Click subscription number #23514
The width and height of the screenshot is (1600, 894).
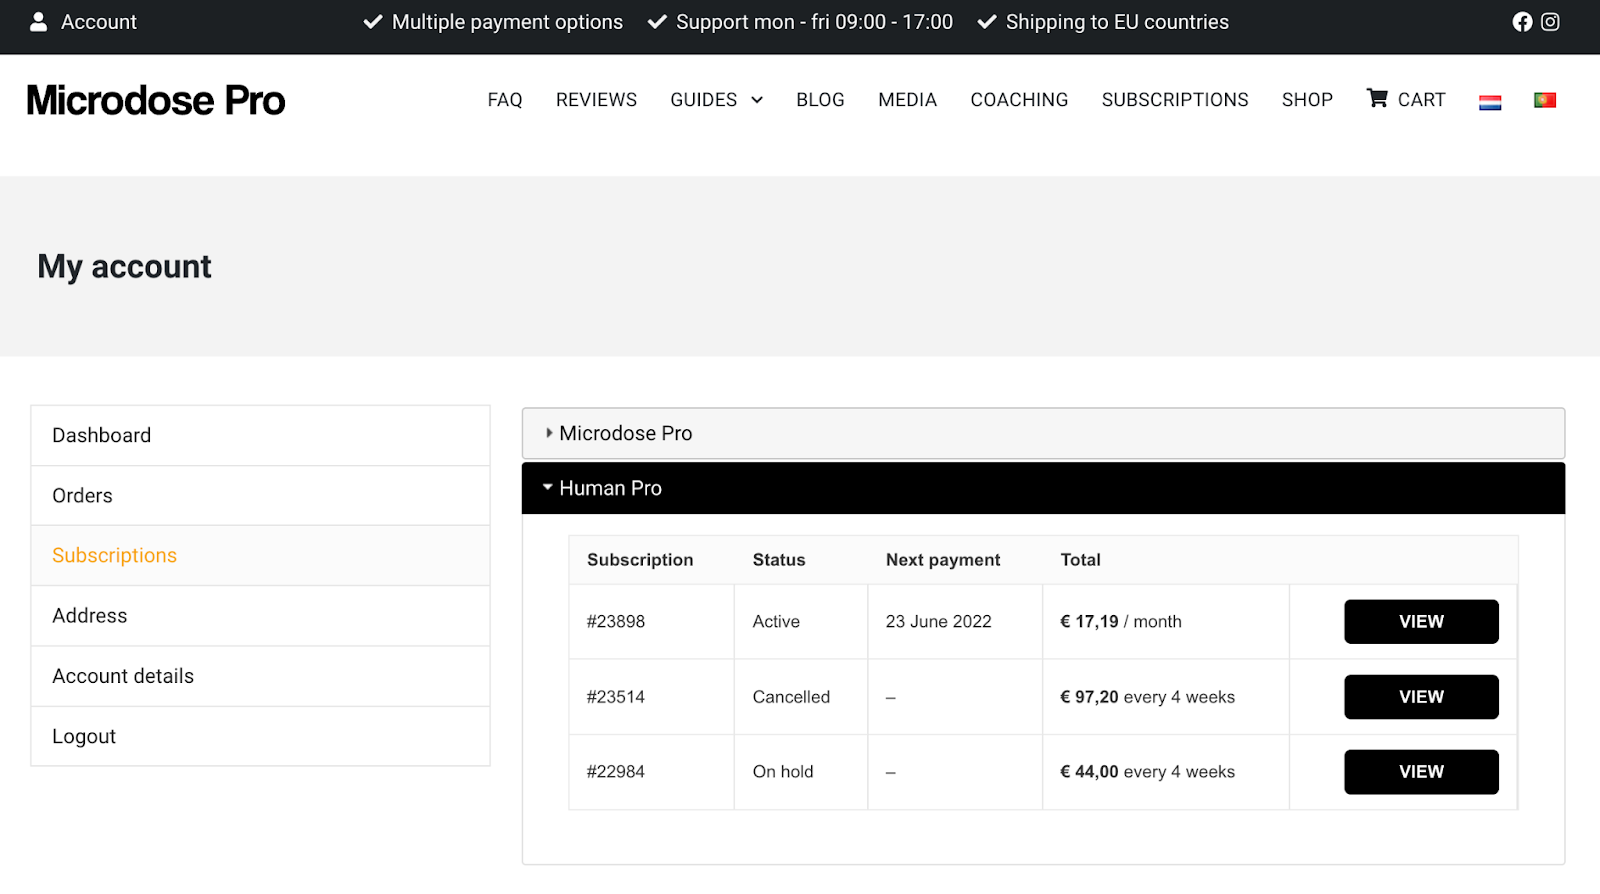[x=616, y=697]
